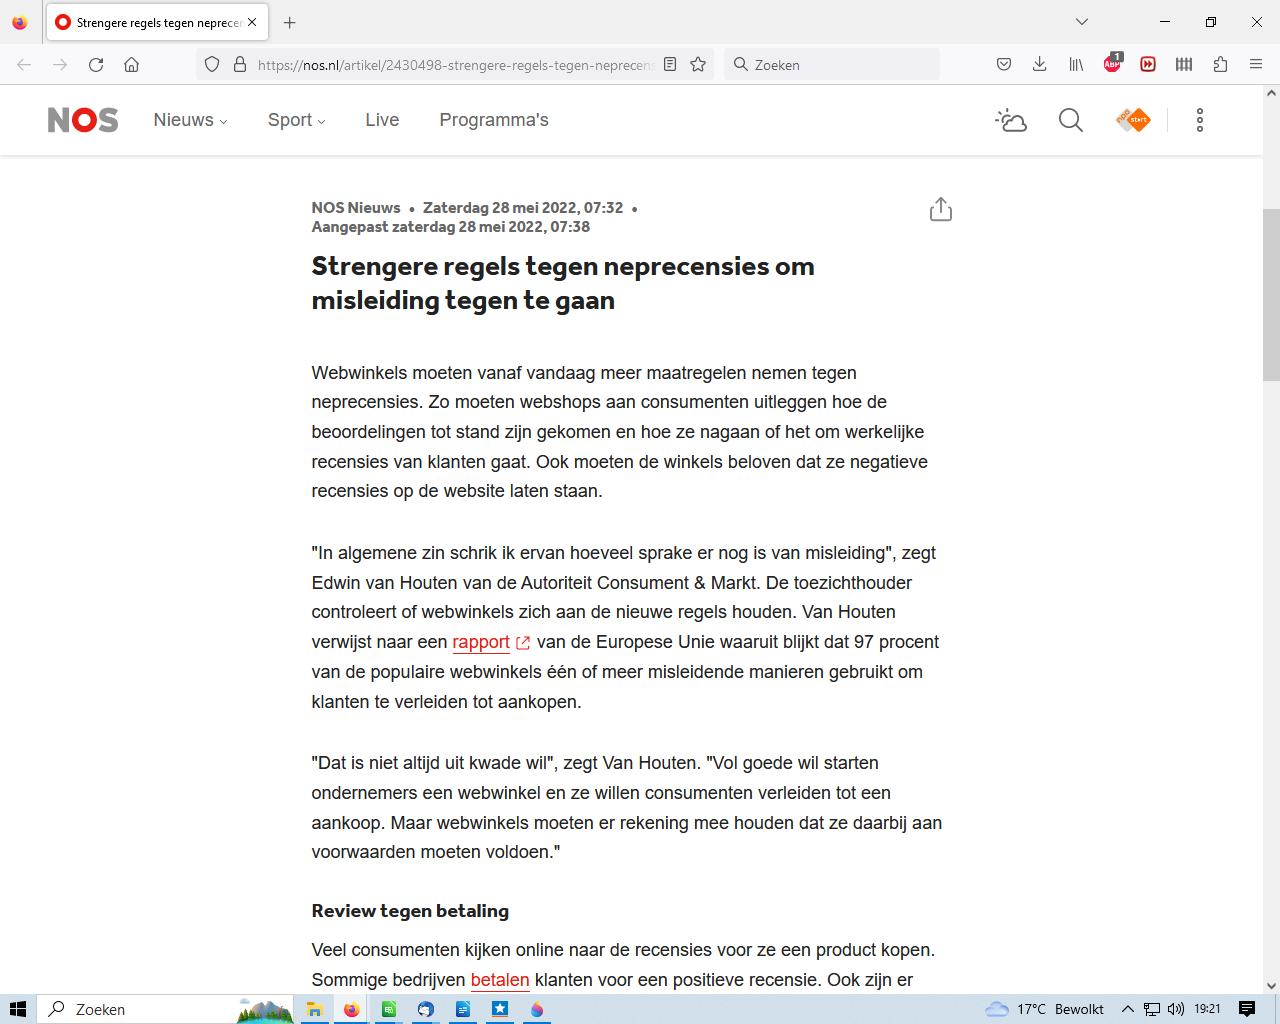This screenshot has width=1280, height=1024.
Task: Click the page vertical scrollbar thumb
Action: click(x=1271, y=295)
